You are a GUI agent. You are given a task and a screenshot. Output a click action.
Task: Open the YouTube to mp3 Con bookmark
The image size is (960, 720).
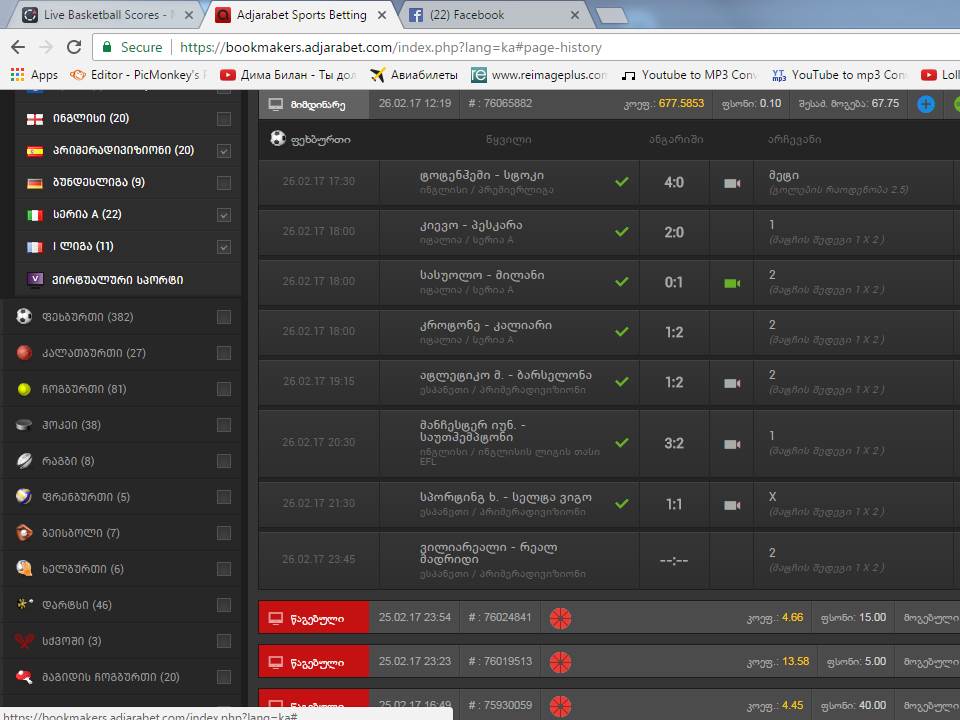tap(839, 75)
